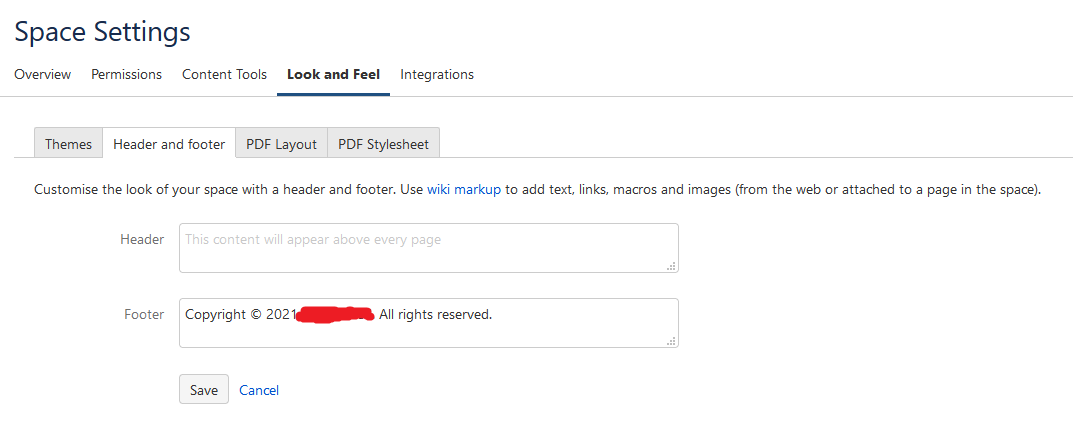Select the Look and Feel tab

pos(333,74)
